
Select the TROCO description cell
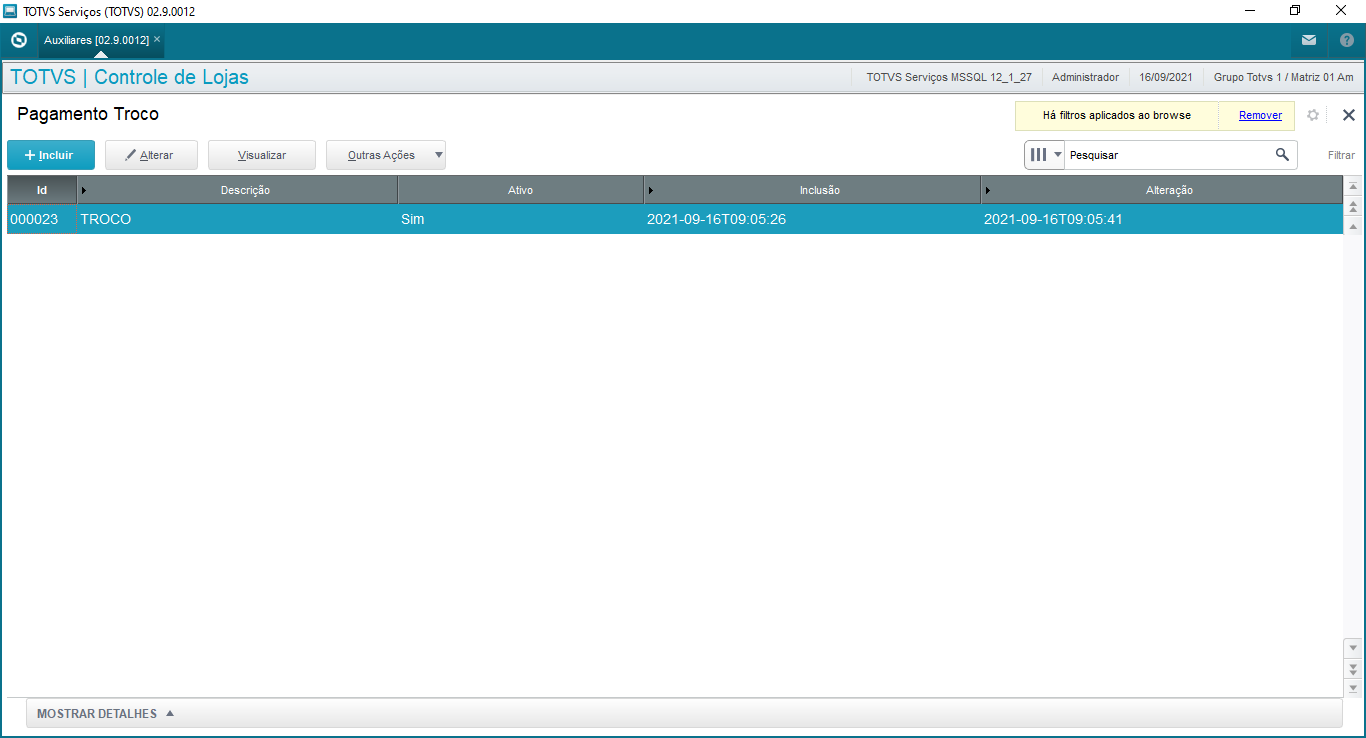[238, 219]
